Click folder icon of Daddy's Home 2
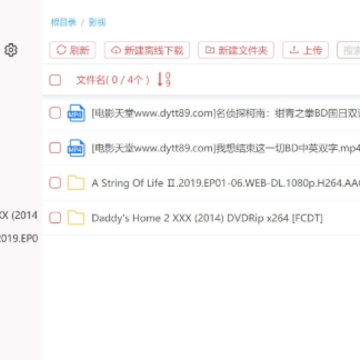 point(76,218)
